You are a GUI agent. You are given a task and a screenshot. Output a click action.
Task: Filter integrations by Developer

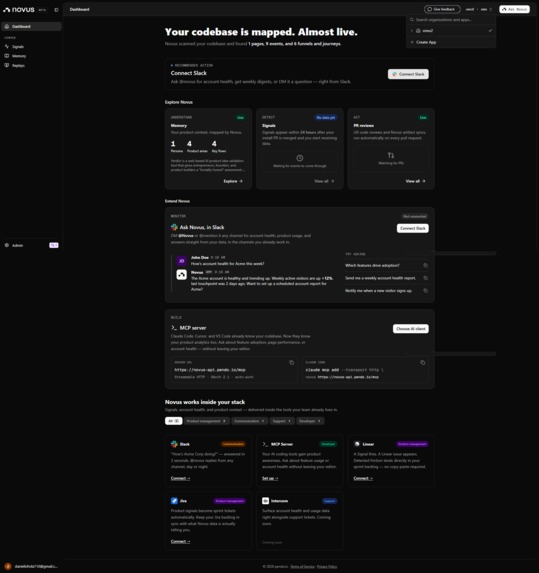[x=310, y=421]
